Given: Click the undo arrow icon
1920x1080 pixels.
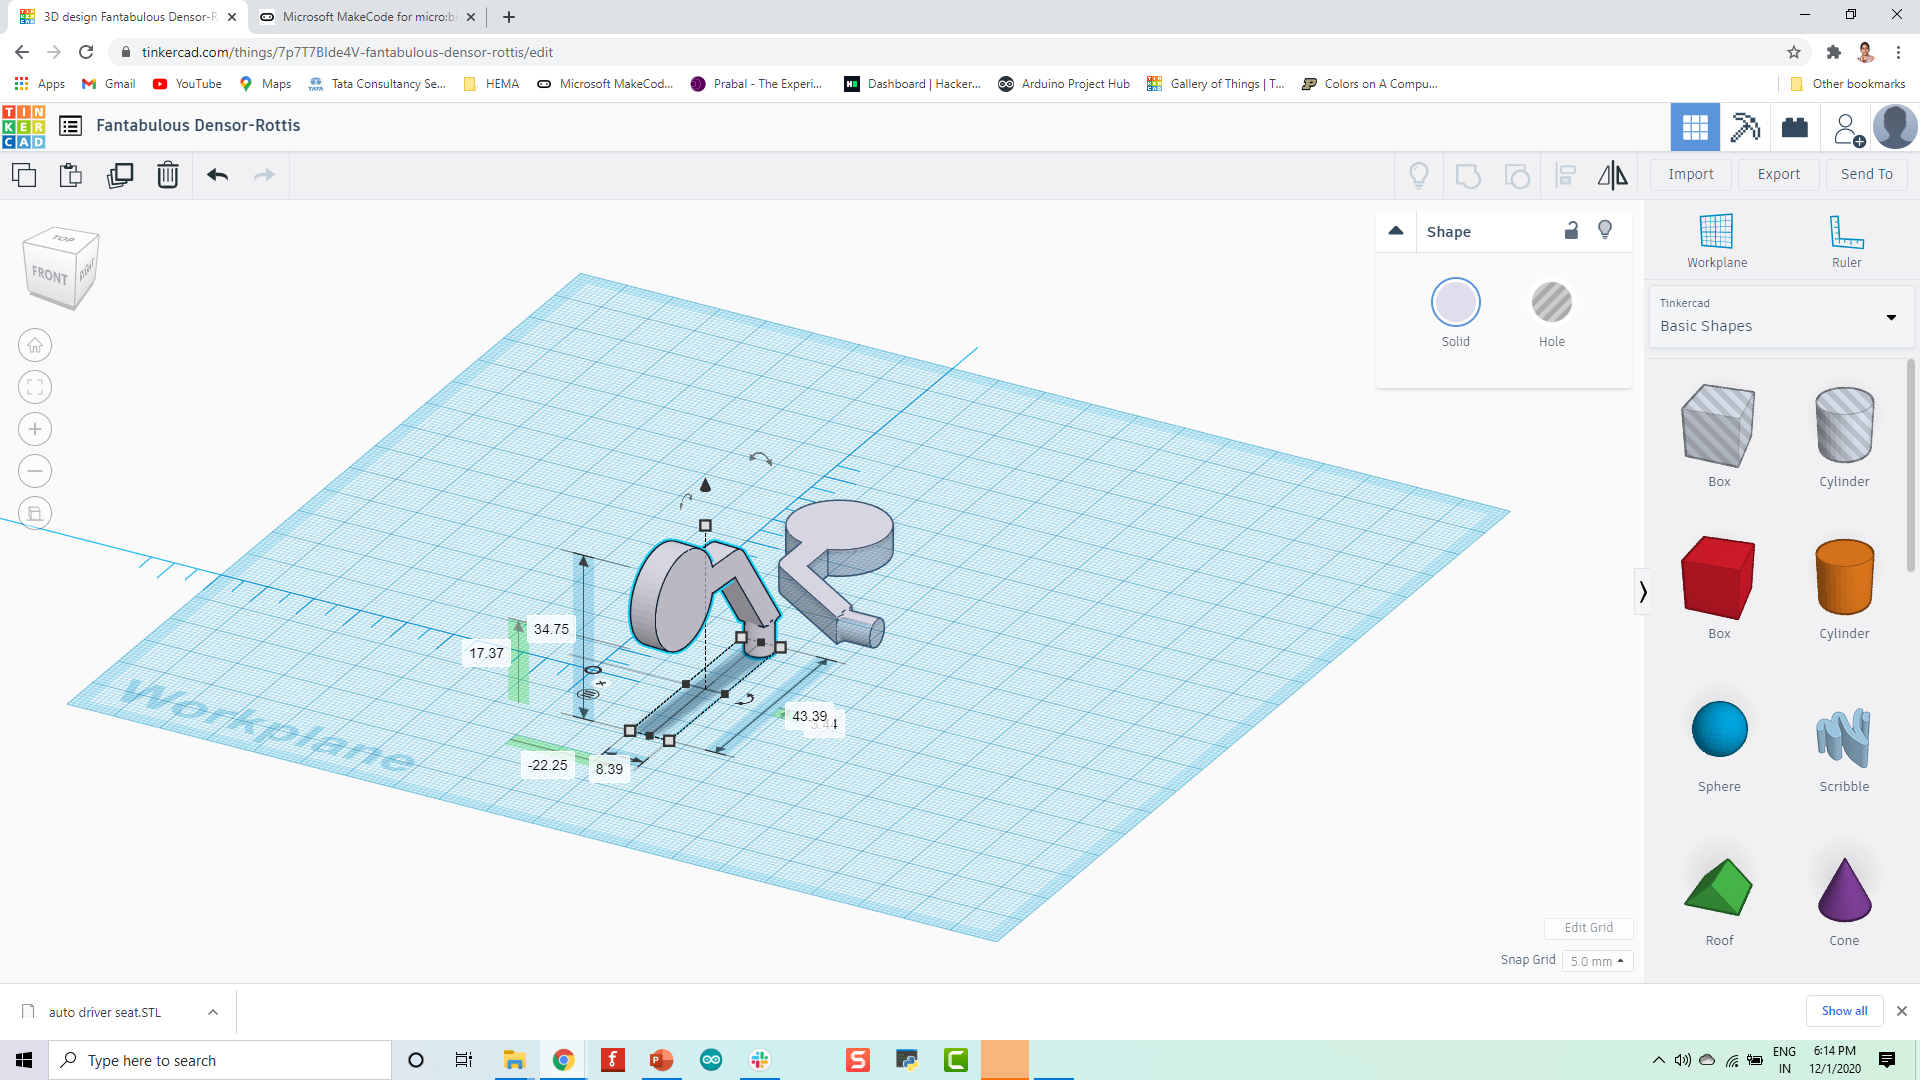Looking at the screenshot, I should tap(216, 174).
